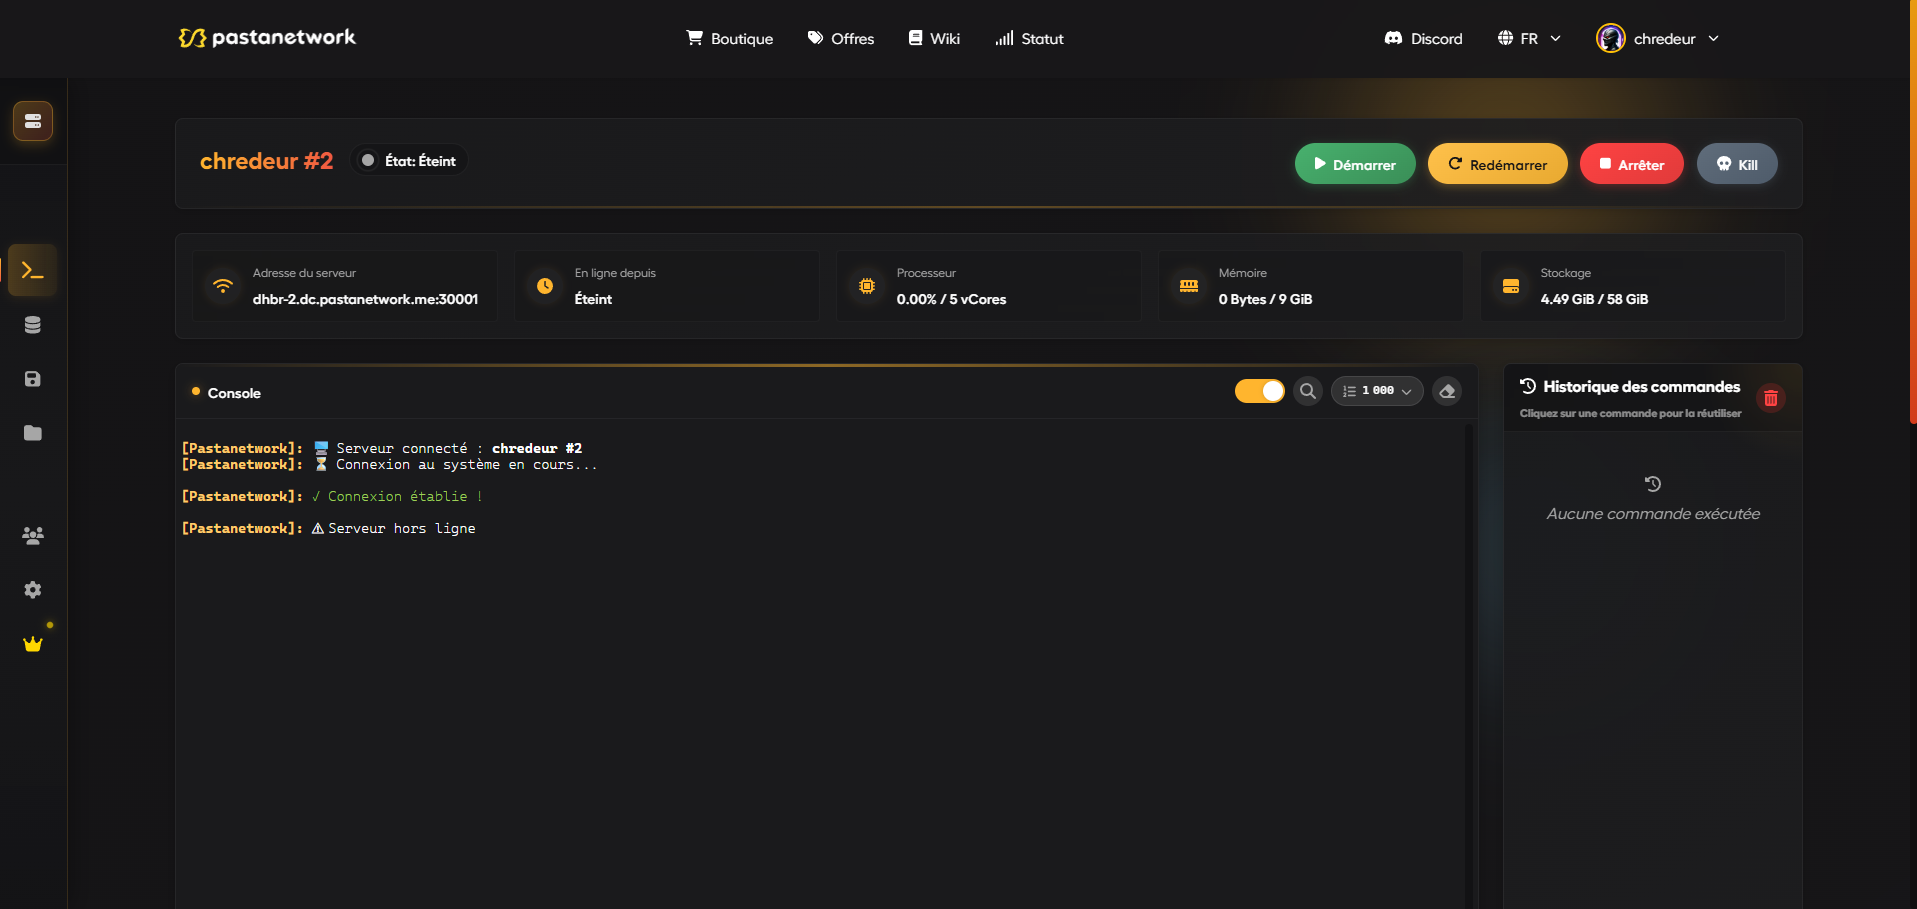Viewport: 1917px width, 909px height.
Task: Click the Serveur hors ligne console line
Action: (x=328, y=528)
